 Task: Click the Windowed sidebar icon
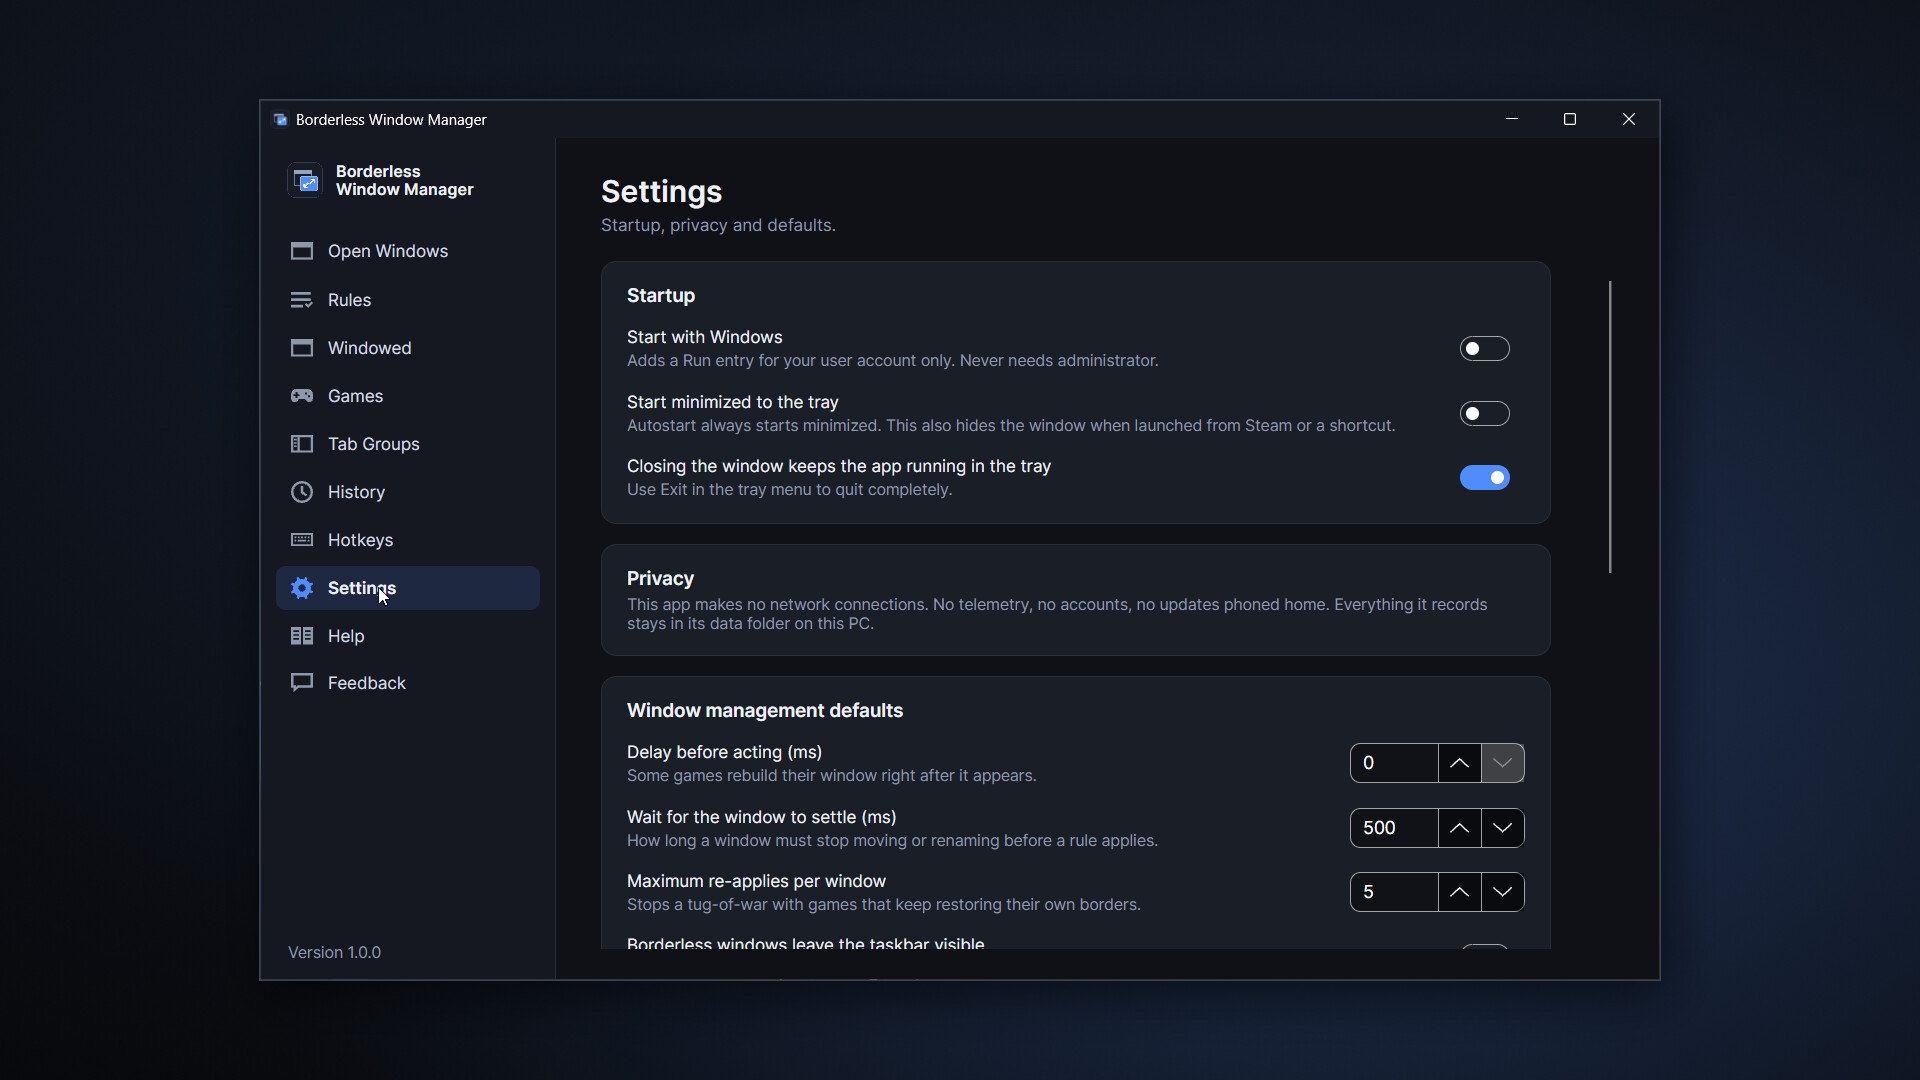coord(302,348)
